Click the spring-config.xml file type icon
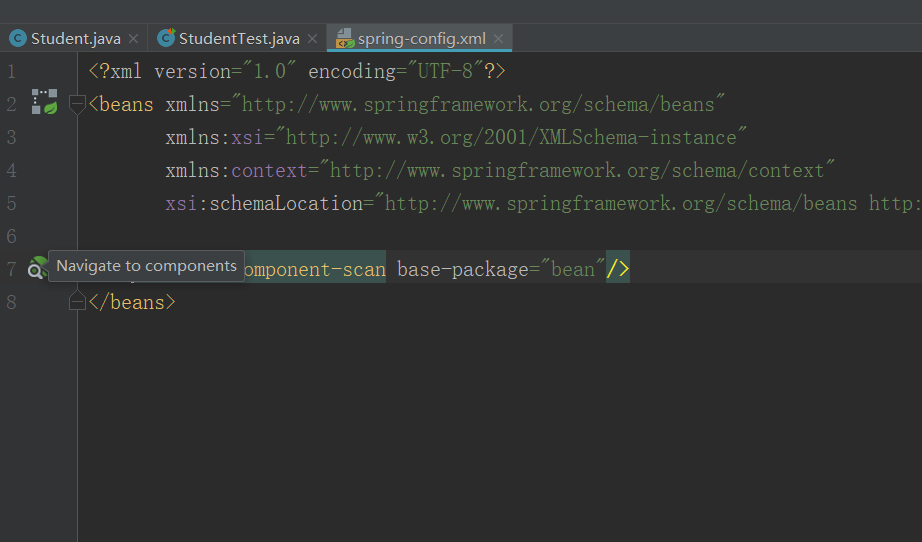922x542 pixels. click(x=345, y=39)
